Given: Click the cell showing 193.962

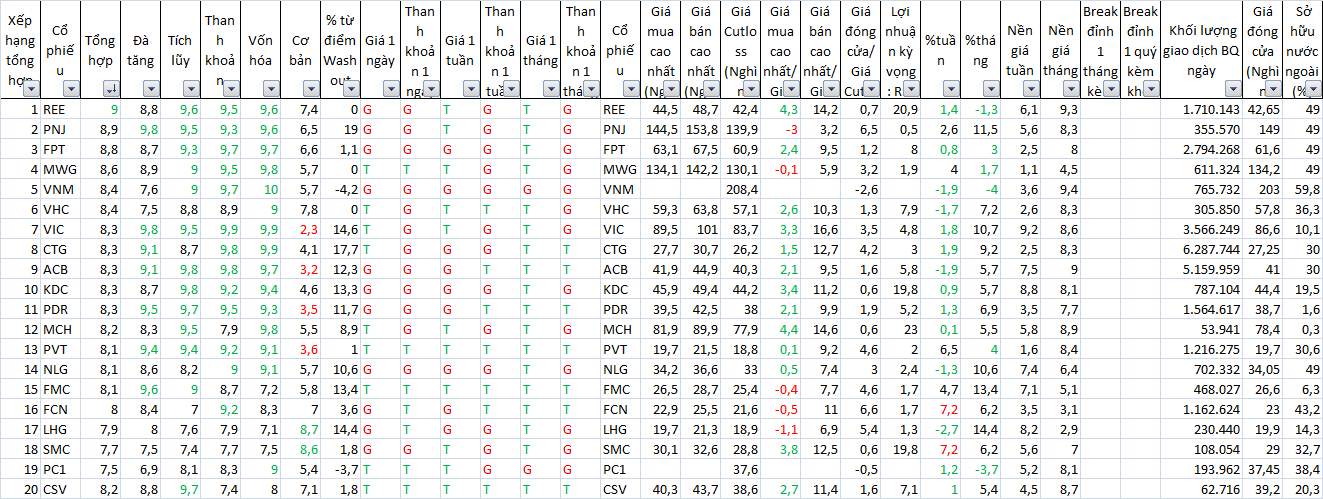Looking at the screenshot, I should (x=1201, y=469).
